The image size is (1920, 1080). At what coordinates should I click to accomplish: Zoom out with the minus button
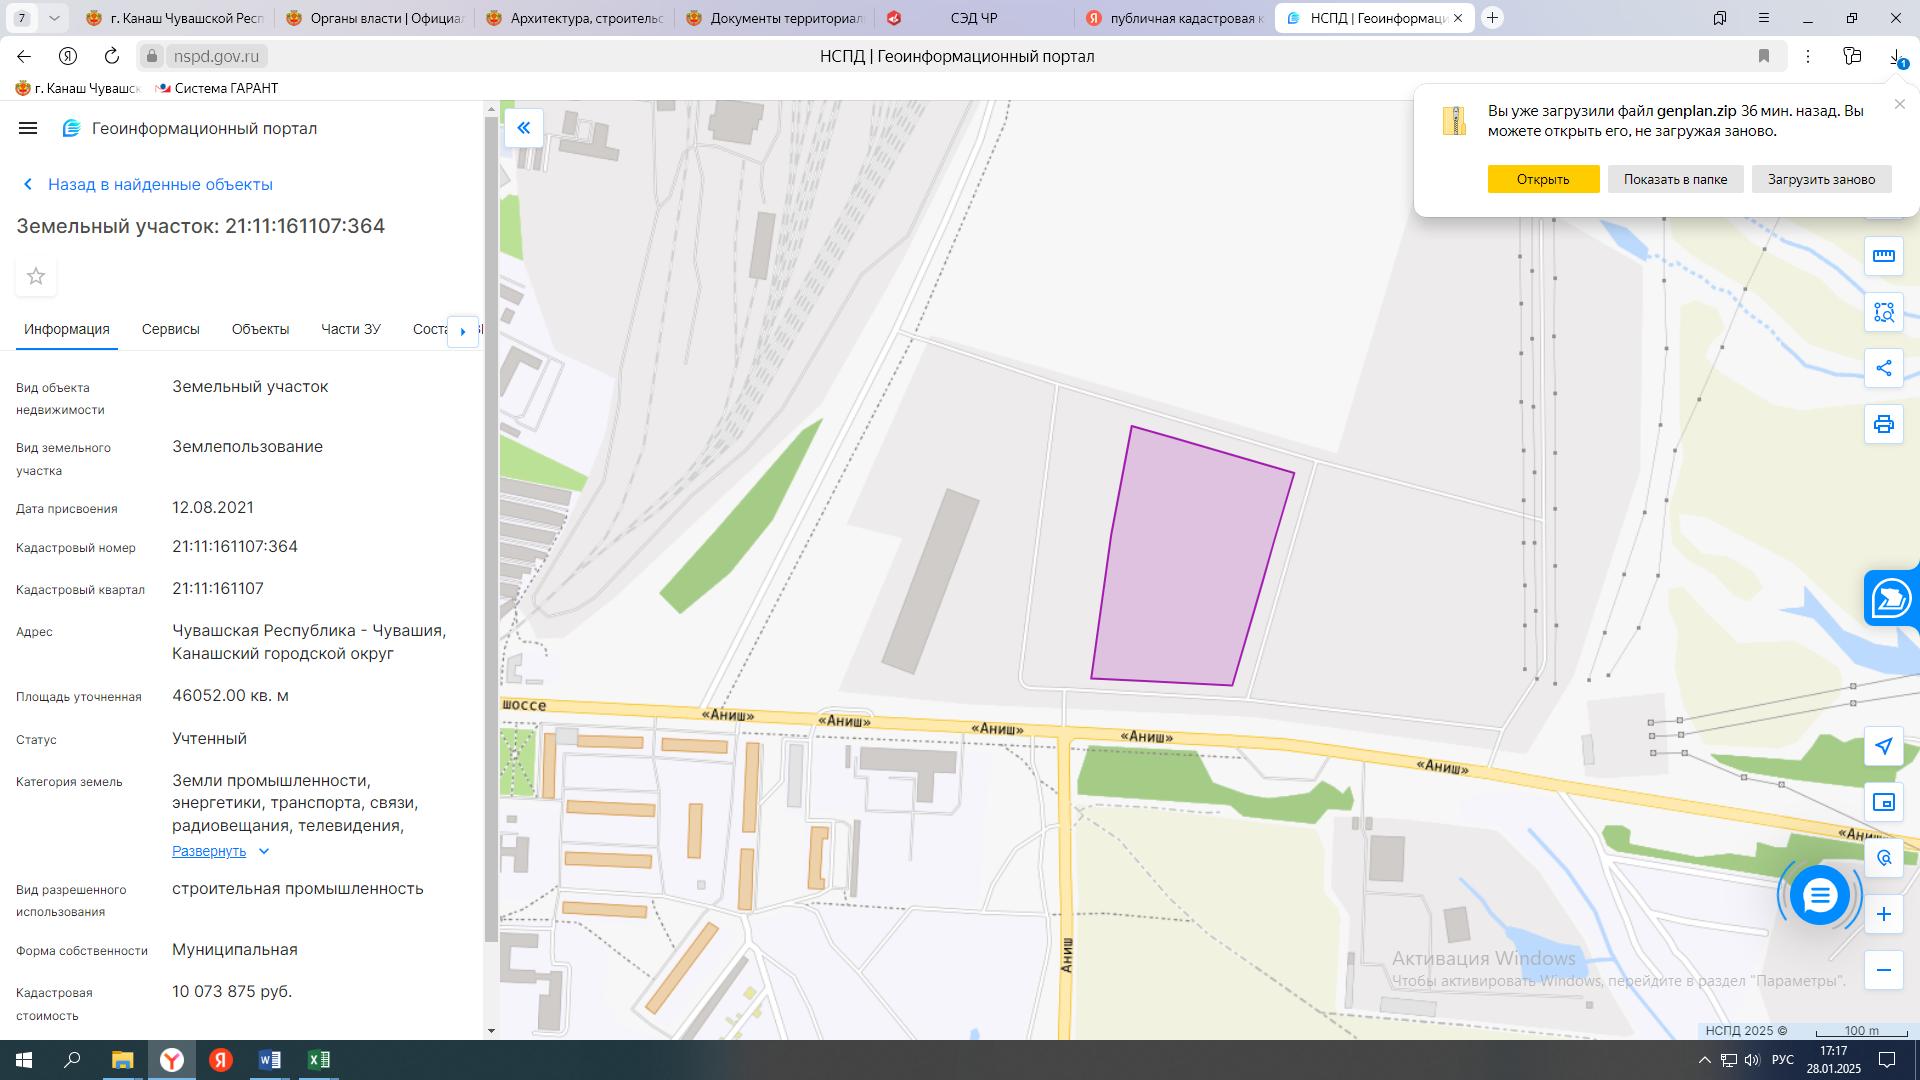pyautogui.click(x=1883, y=970)
